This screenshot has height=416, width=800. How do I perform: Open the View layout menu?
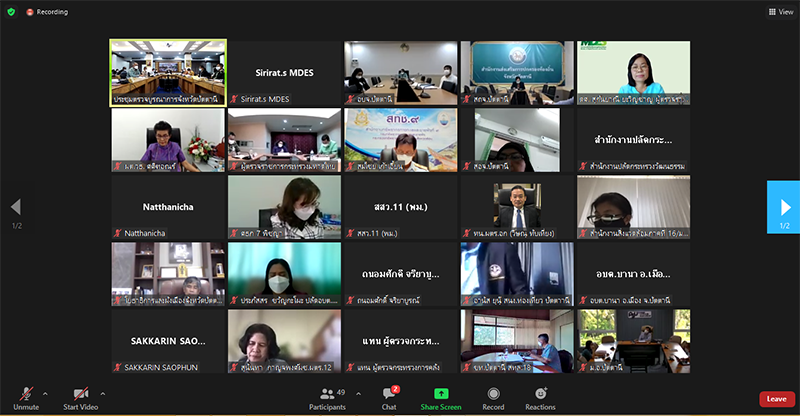pyautogui.click(x=779, y=12)
